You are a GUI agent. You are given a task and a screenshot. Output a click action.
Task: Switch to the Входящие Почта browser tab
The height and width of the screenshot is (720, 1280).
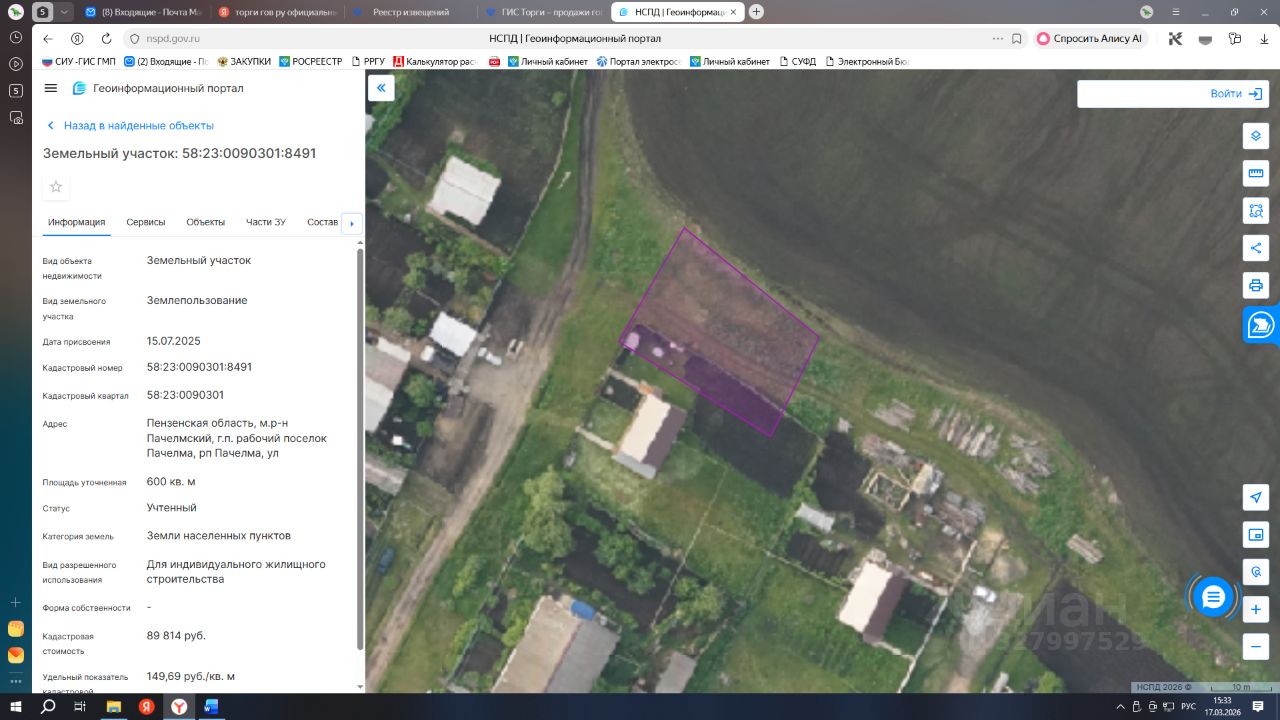[143, 12]
